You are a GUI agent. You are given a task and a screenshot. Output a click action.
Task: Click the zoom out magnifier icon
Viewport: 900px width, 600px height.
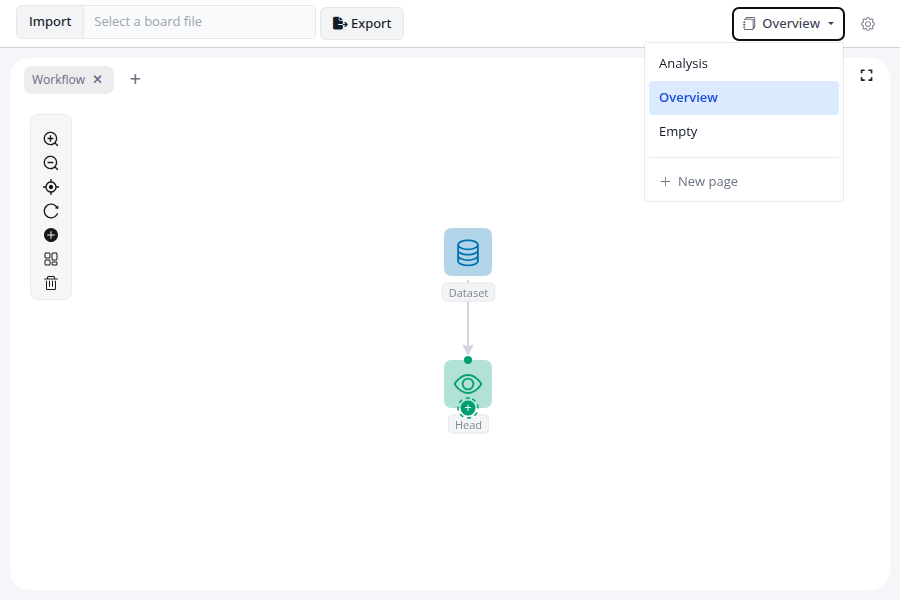51,163
